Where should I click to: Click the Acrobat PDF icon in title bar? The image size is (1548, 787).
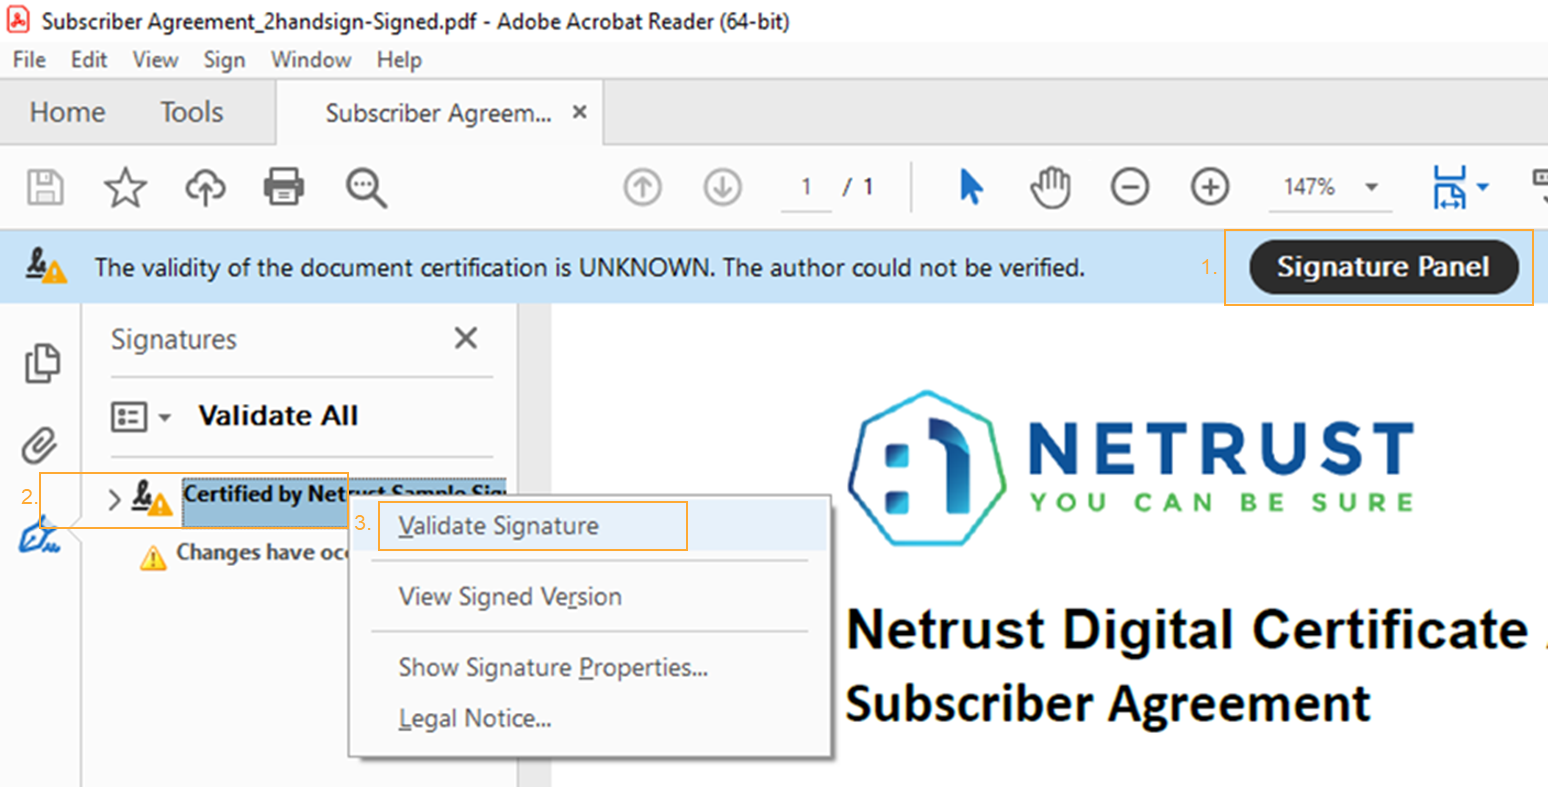18,20
